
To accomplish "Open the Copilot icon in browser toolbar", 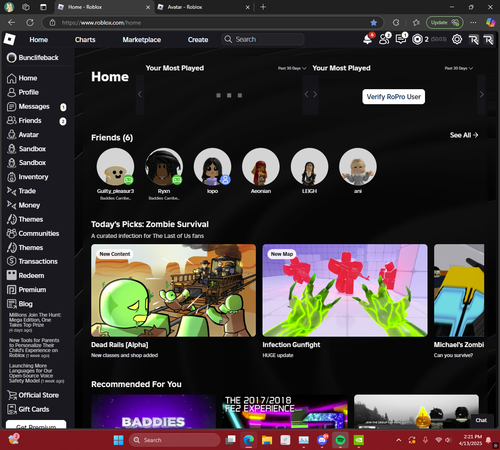I will click(490, 22).
